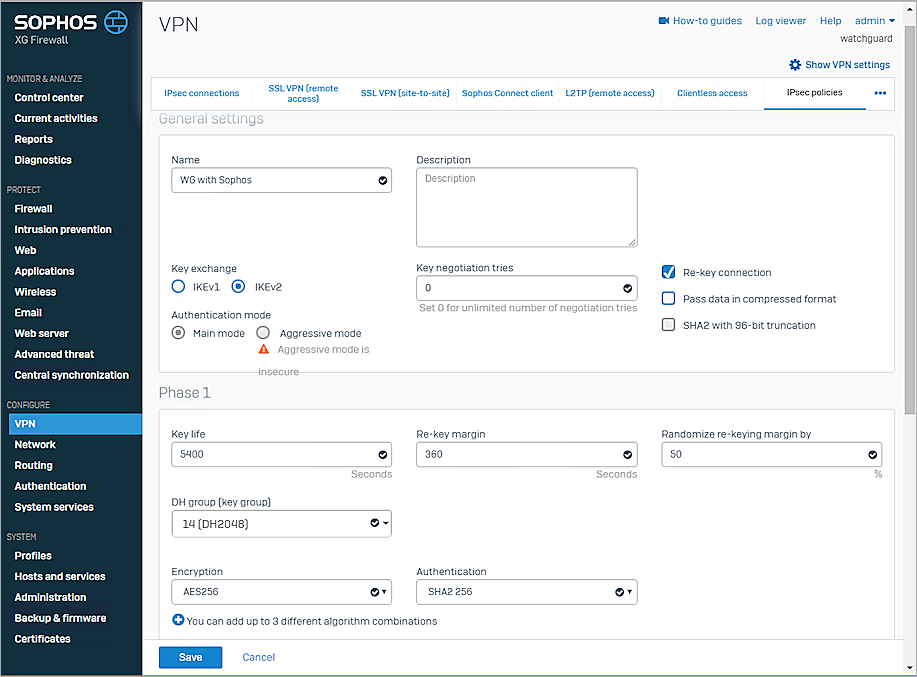This screenshot has width=917, height=677.
Task: Click the blue plus icon to add algorithm combination
Action: (x=178, y=621)
